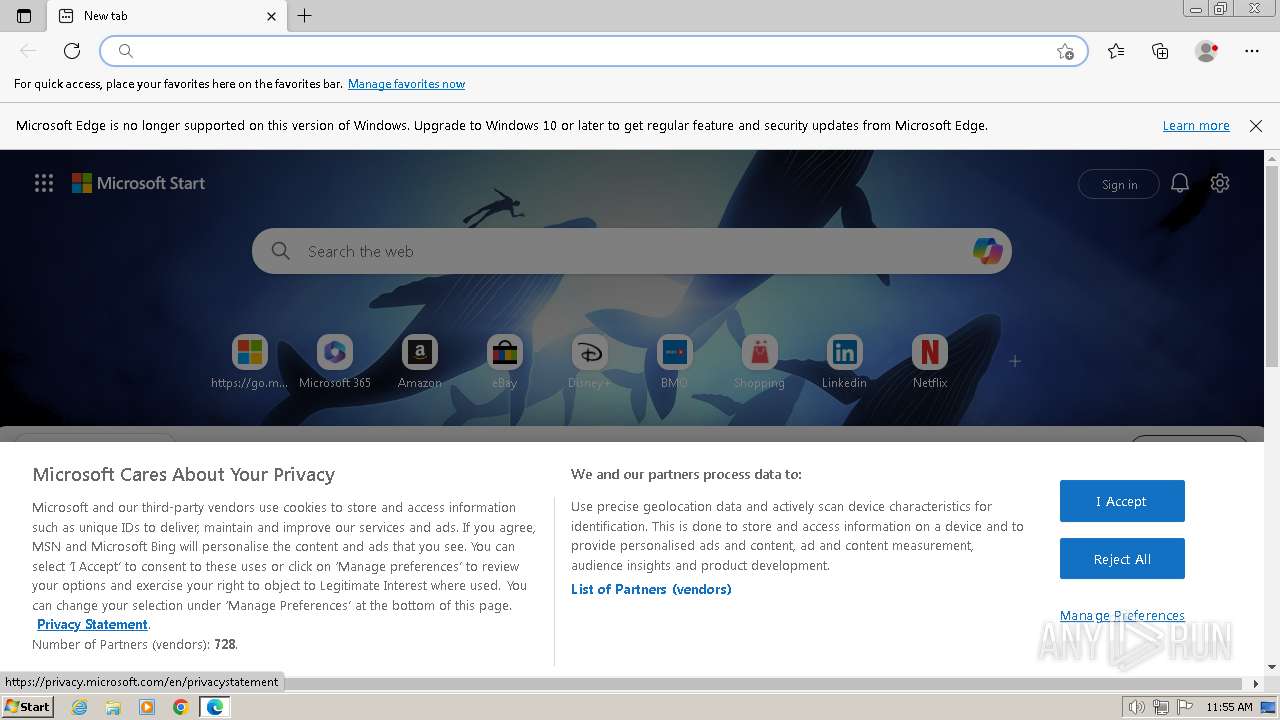The image size is (1280, 720).
Task: Open the Microsoft 365 quick link
Action: click(335, 362)
